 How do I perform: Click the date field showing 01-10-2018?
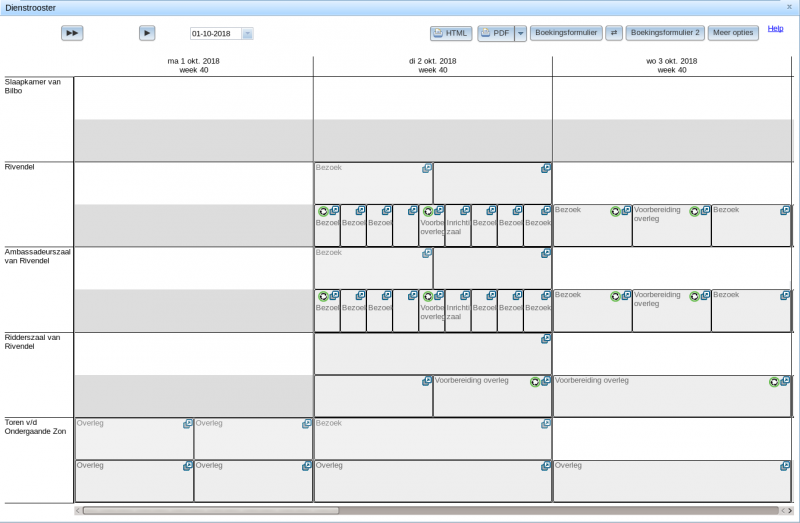point(216,34)
